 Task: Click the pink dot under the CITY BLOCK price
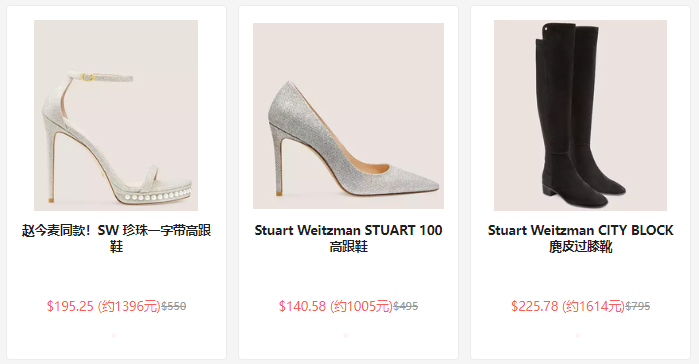578,335
